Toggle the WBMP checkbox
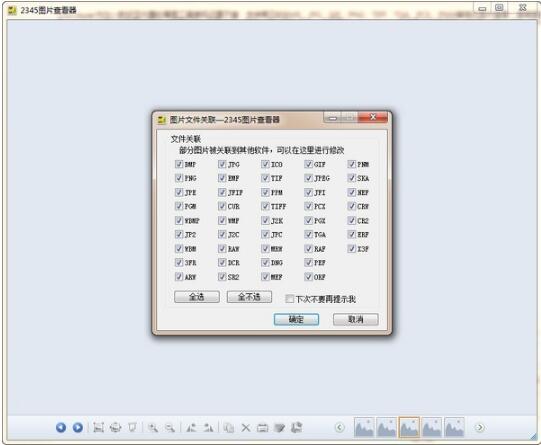 tap(179, 220)
